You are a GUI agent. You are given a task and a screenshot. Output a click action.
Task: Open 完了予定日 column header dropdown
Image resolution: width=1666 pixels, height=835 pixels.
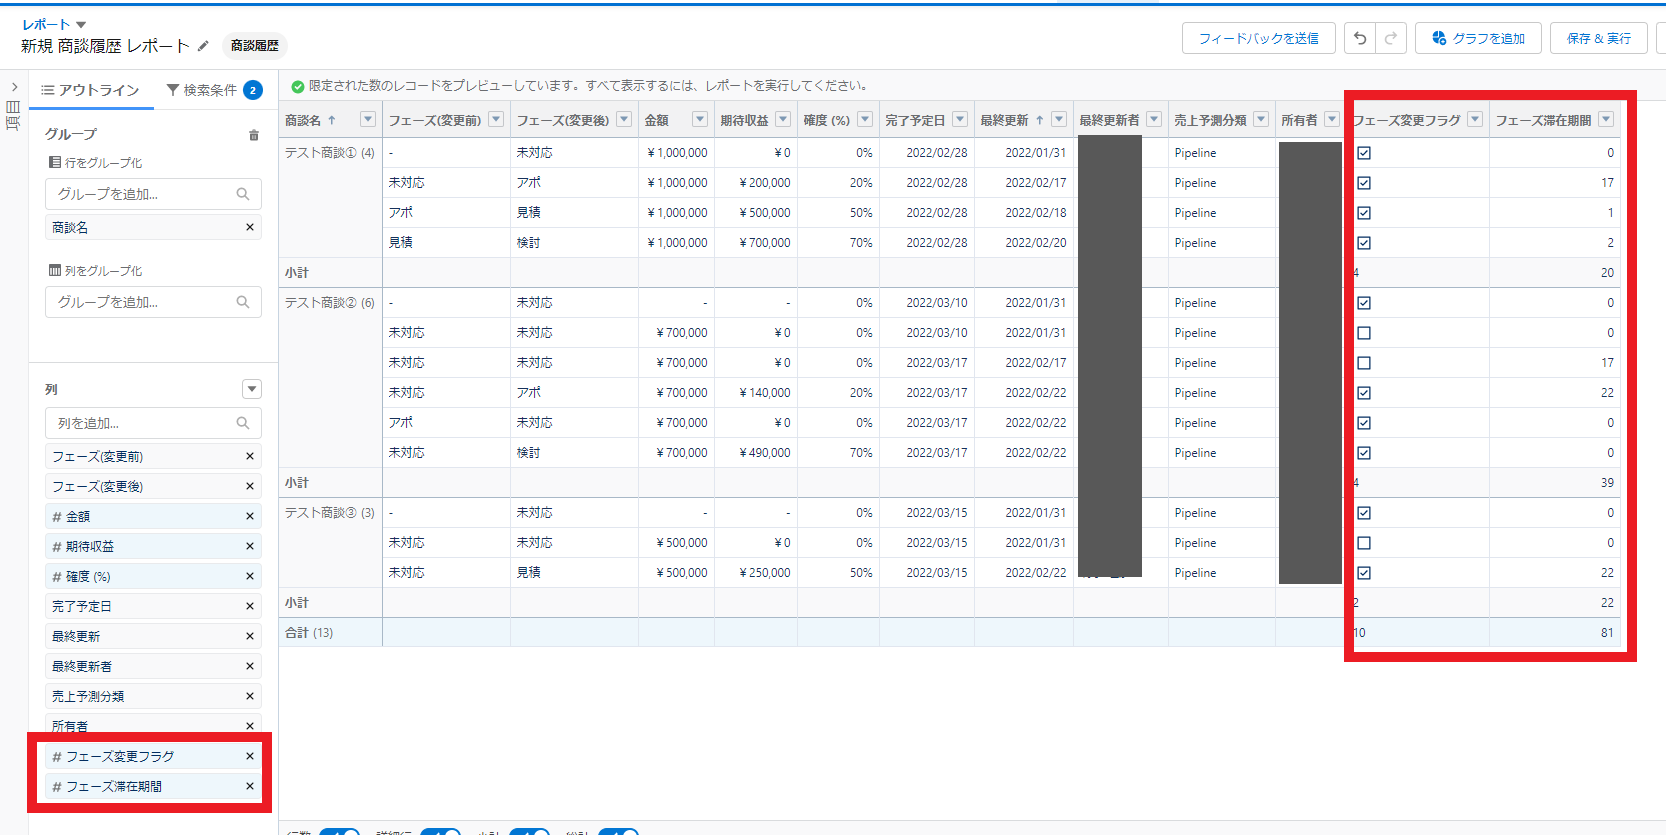coord(960,119)
